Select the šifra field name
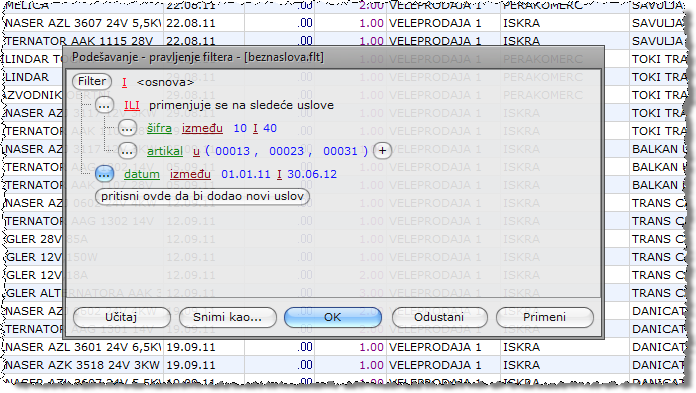Viewport: 696px width, 393px height. [159, 128]
